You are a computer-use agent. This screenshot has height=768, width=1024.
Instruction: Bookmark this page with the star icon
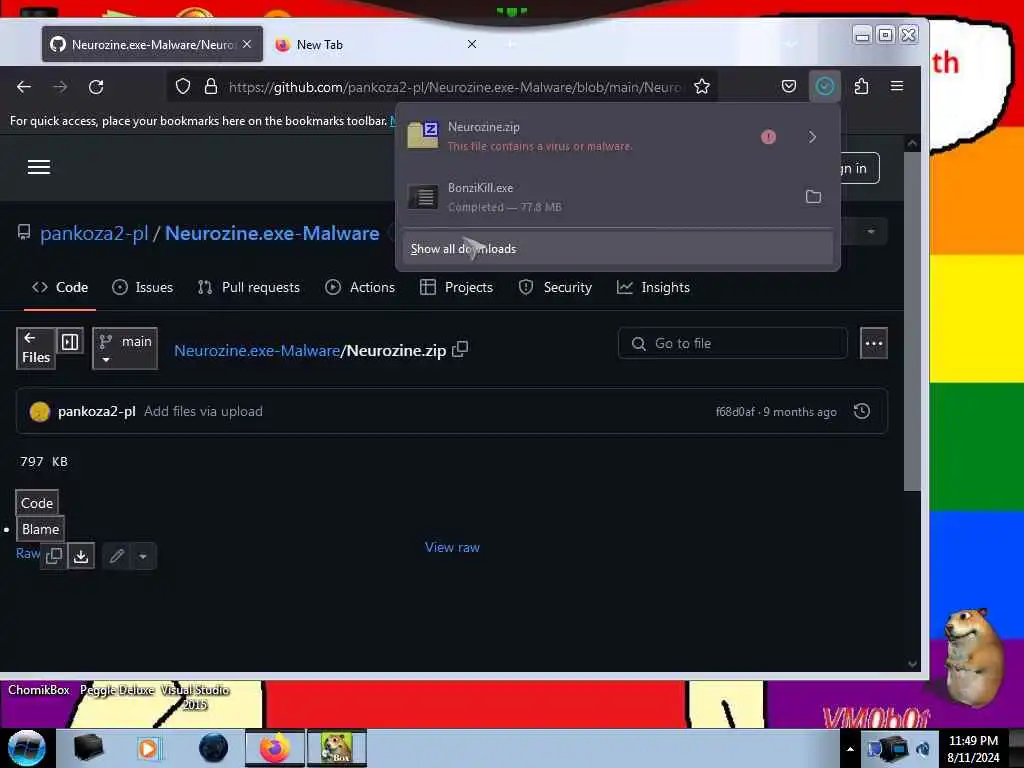pyautogui.click(x=702, y=86)
